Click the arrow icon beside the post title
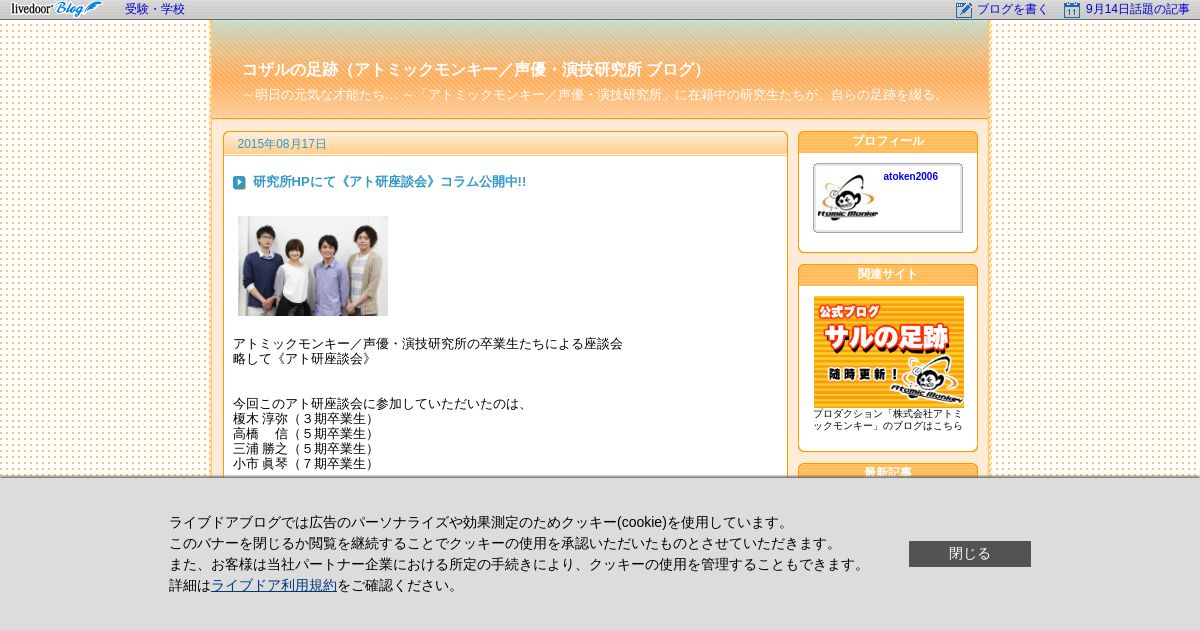 tap(239, 182)
